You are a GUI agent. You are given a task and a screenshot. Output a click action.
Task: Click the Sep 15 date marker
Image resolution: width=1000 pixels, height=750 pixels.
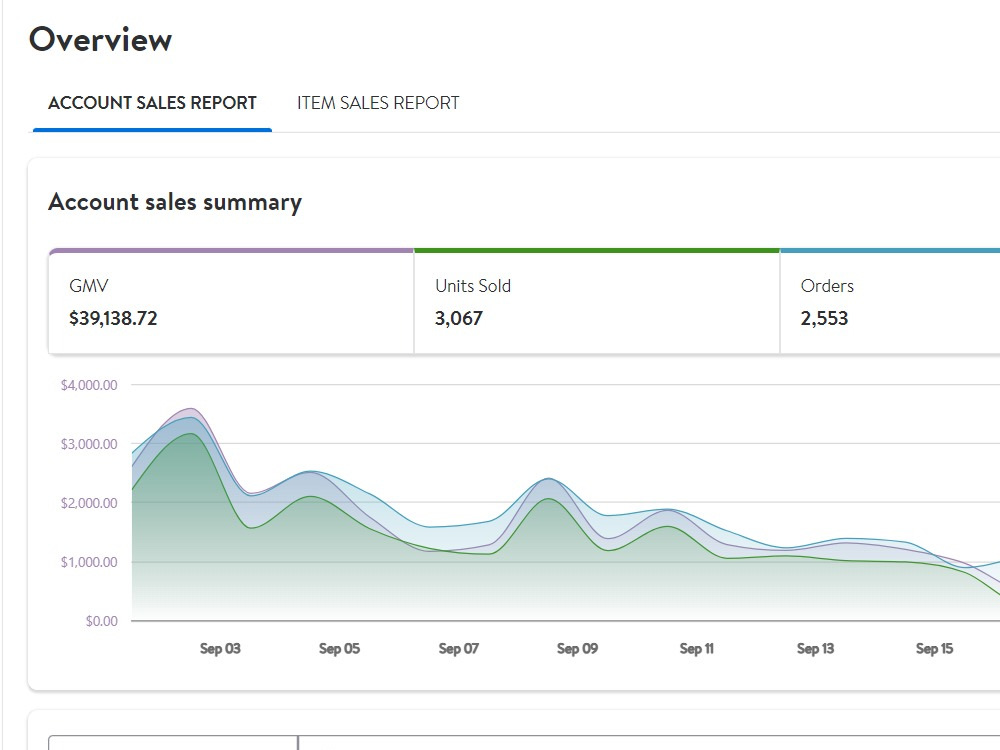pyautogui.click(x=934, y=649)
